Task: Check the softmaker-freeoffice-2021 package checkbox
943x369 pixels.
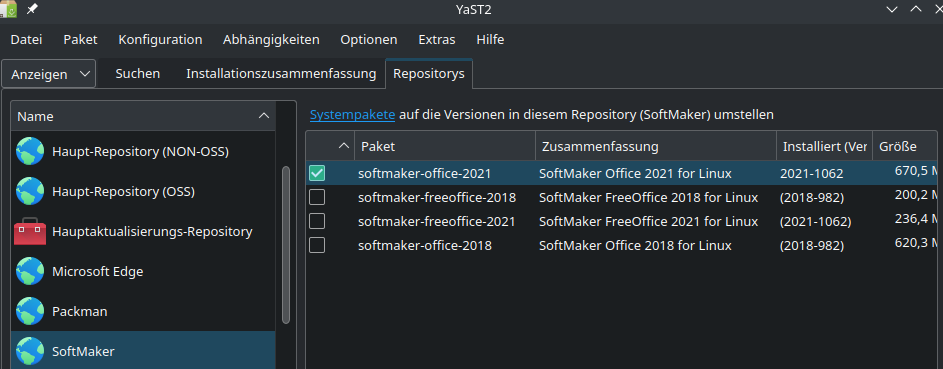Action: pyautogui.click(x=317, y=221)
